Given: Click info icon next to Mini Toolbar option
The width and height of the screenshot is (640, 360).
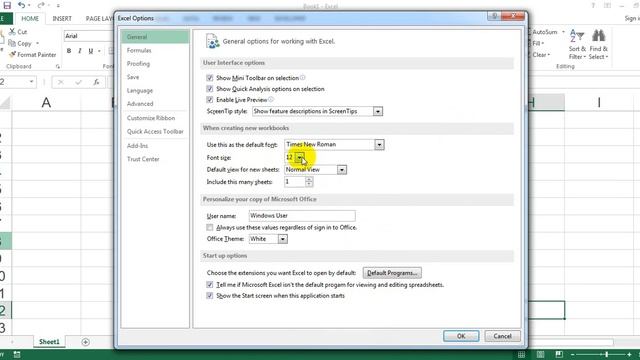Looking at the screenshot, I should 302,78.
